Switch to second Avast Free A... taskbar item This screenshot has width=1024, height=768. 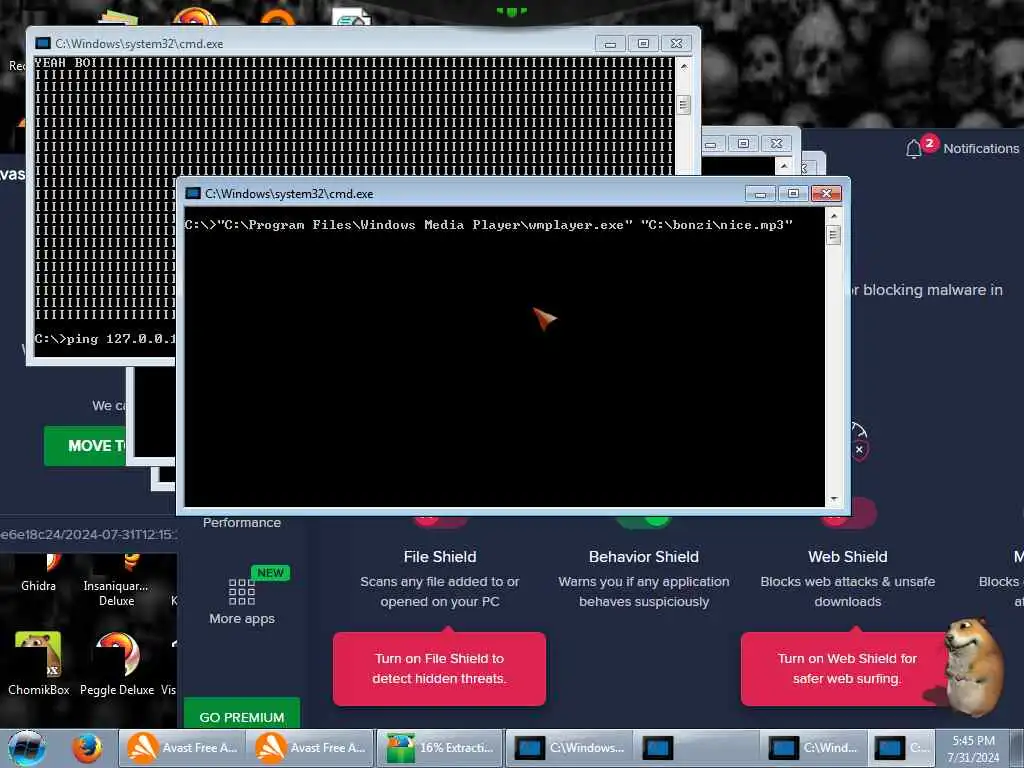tap(310, 748)
